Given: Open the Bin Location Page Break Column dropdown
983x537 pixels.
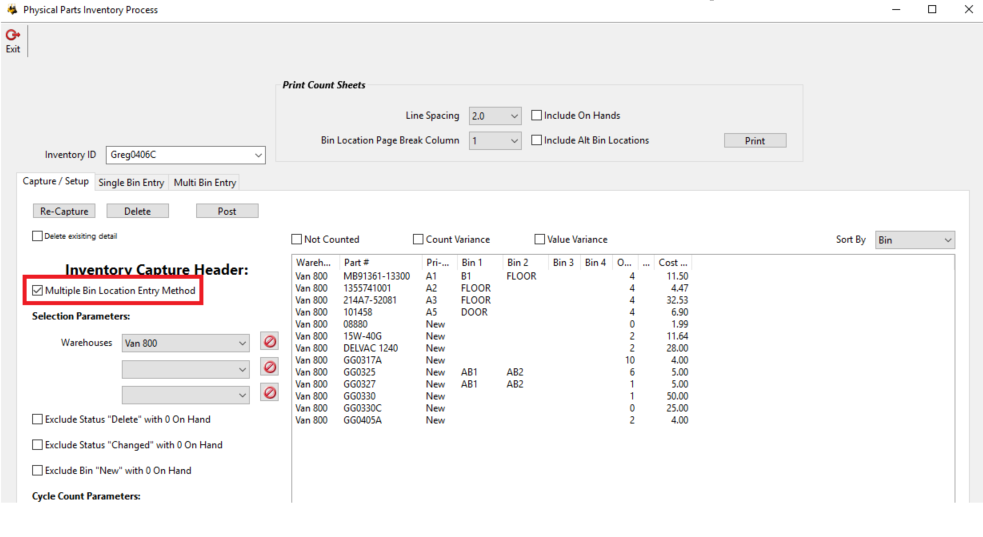Looking at the screenshot, I should coord(495,141).
